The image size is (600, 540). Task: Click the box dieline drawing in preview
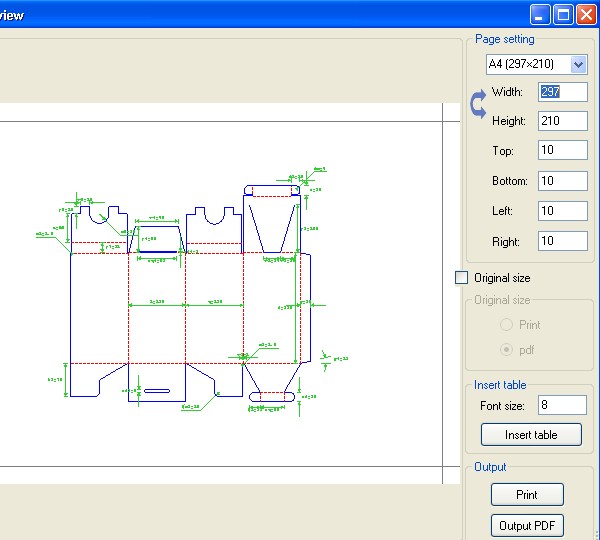pos(191,291)
